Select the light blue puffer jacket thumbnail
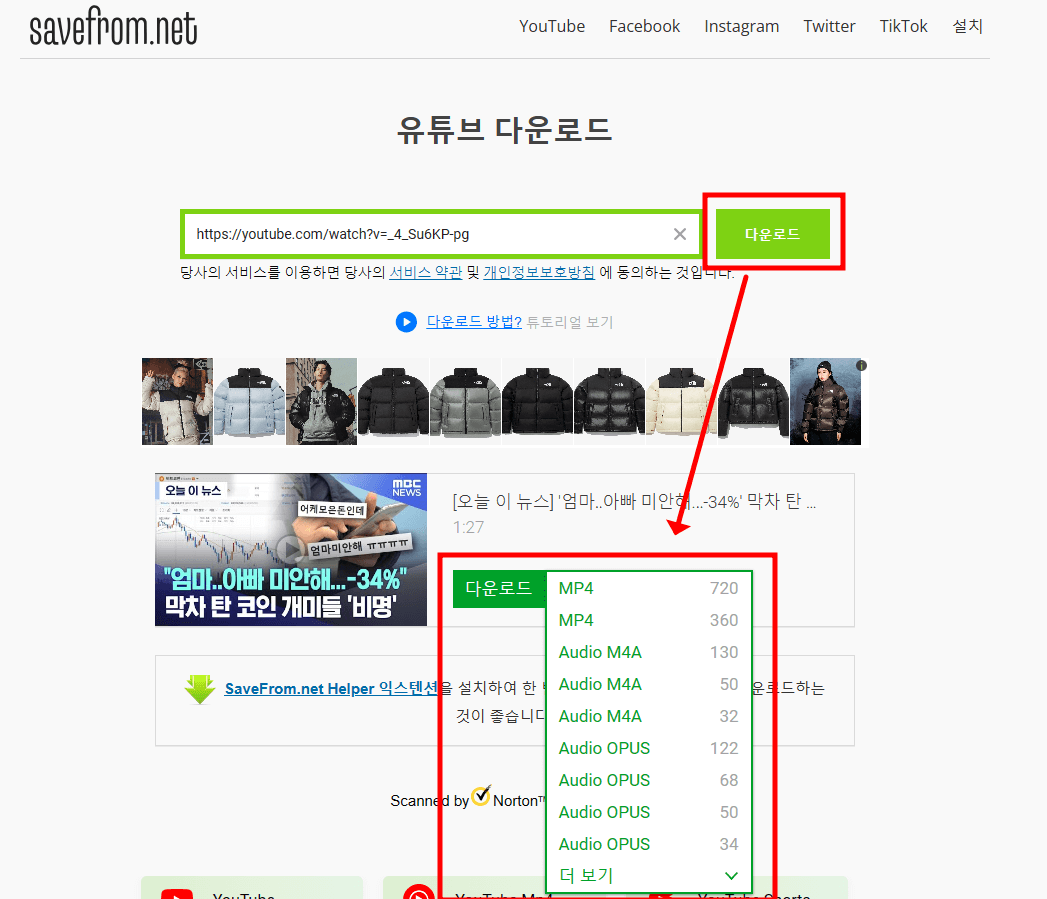Screen dimensions: 1047x899 [x=249, y=401]
